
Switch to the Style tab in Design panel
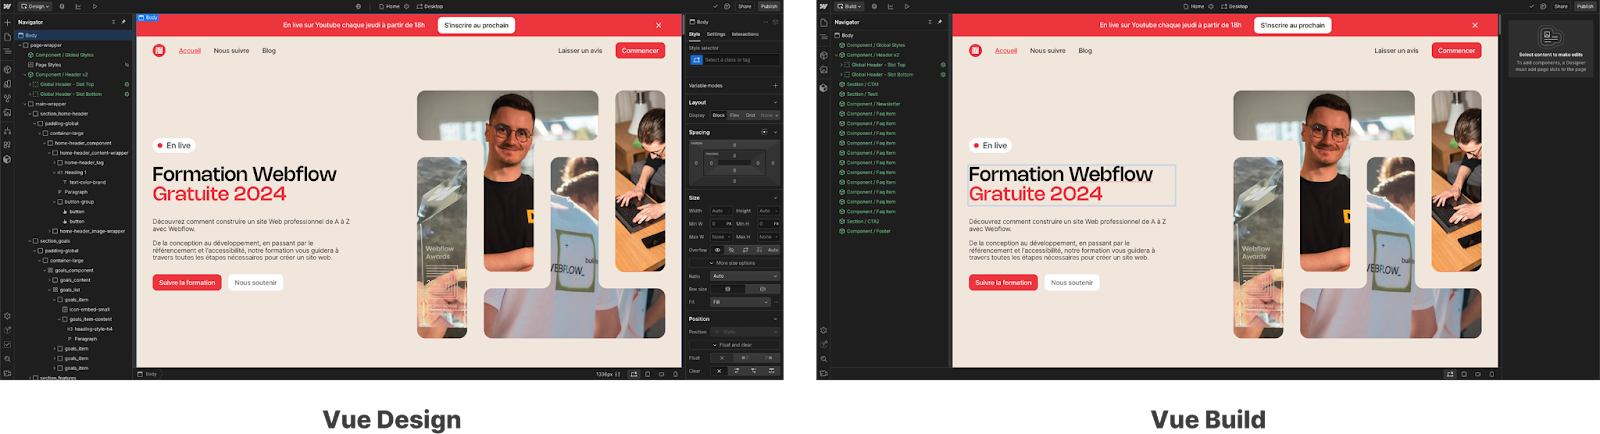(695, 34)
